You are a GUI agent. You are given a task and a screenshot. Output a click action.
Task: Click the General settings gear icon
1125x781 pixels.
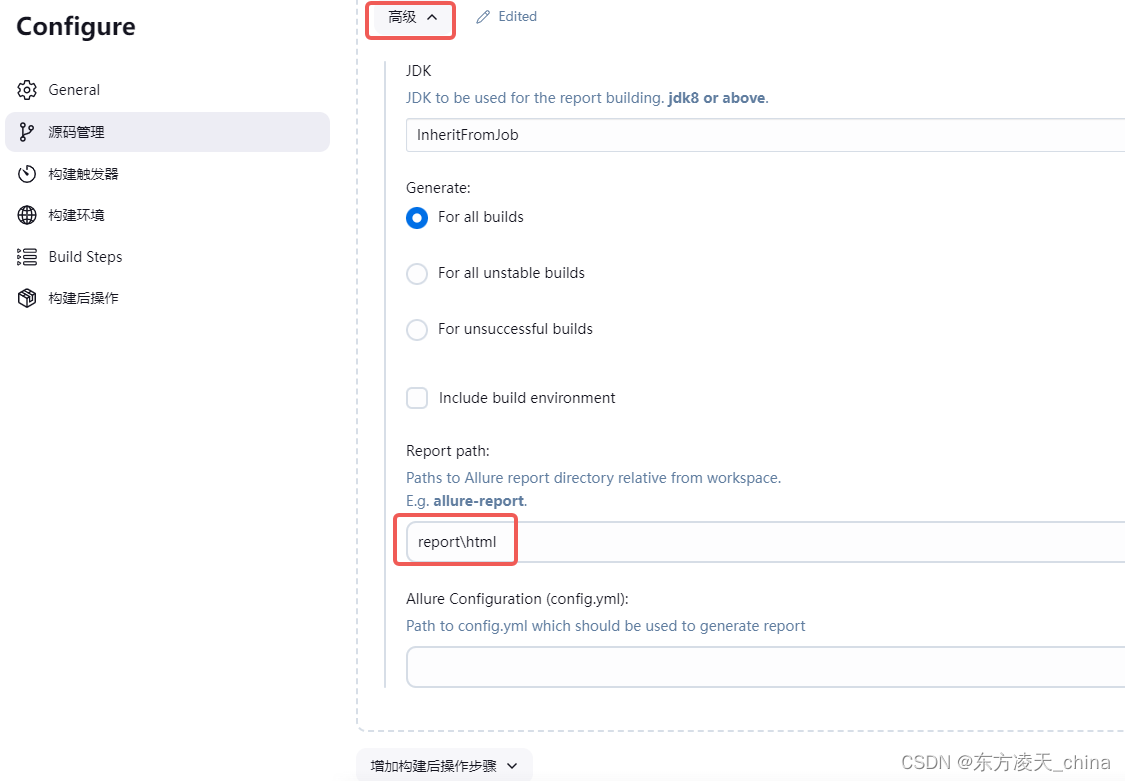point(26,89)
